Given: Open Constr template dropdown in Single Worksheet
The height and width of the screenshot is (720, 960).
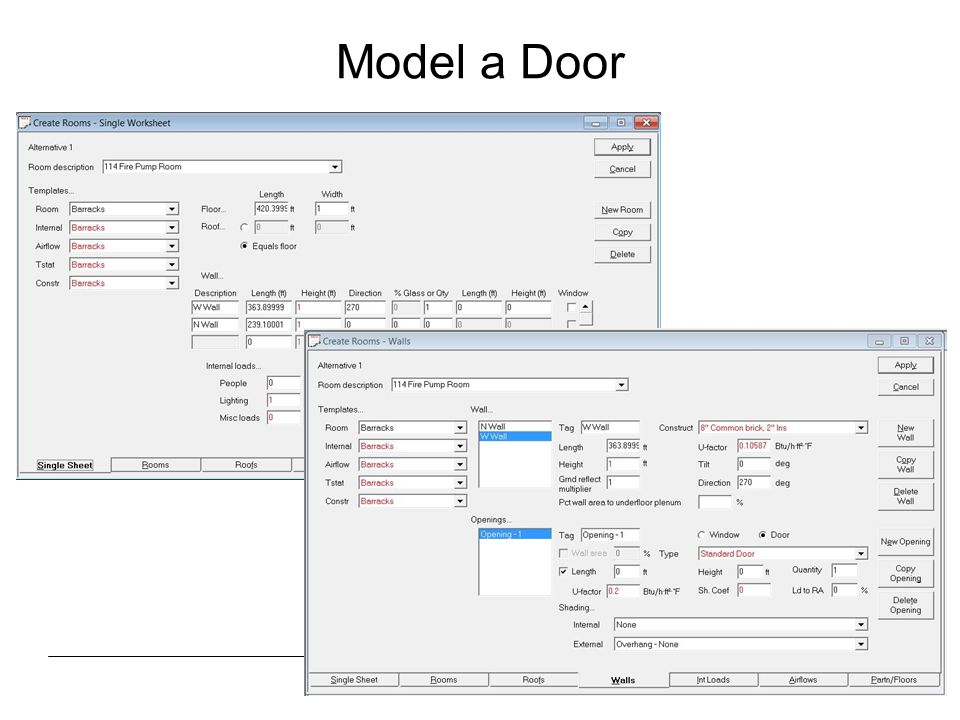Looking at the screenshot, I should [172, 283].
